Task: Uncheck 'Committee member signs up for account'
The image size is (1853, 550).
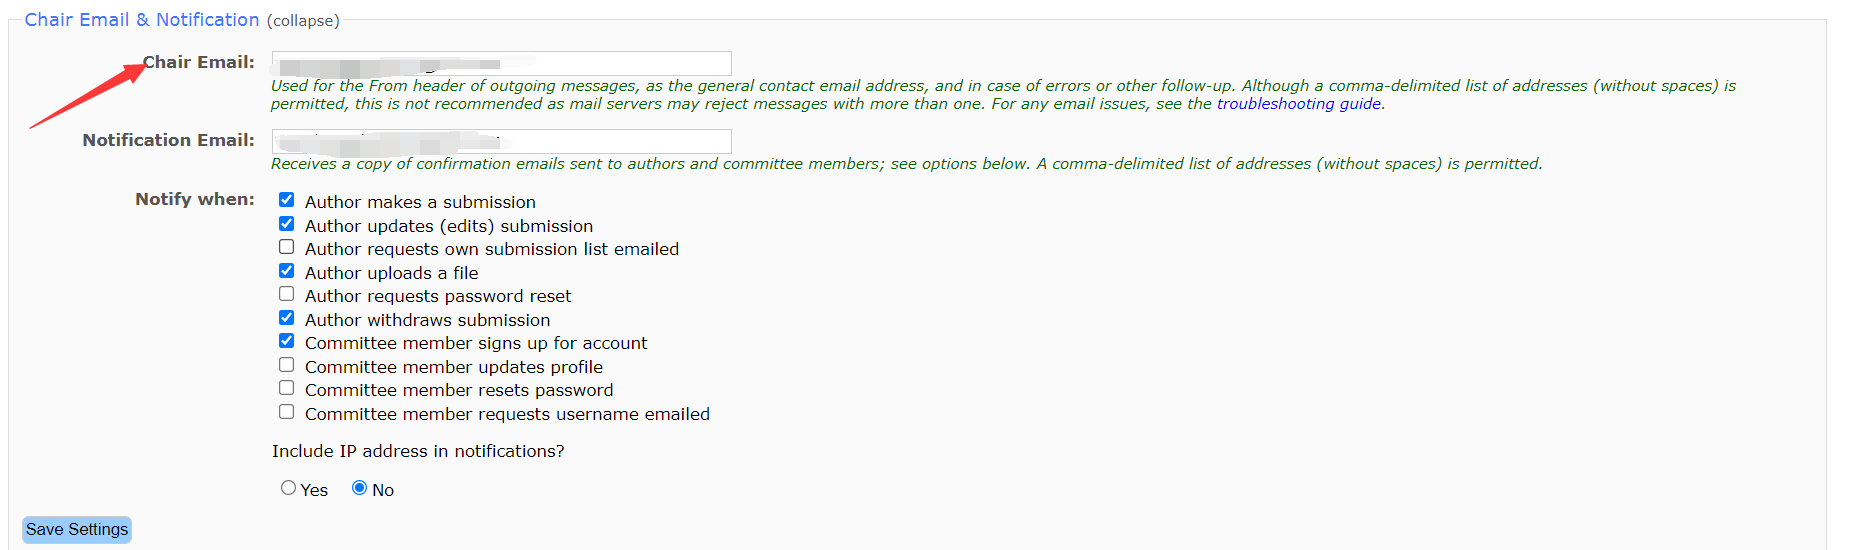Action: point(287,341)
